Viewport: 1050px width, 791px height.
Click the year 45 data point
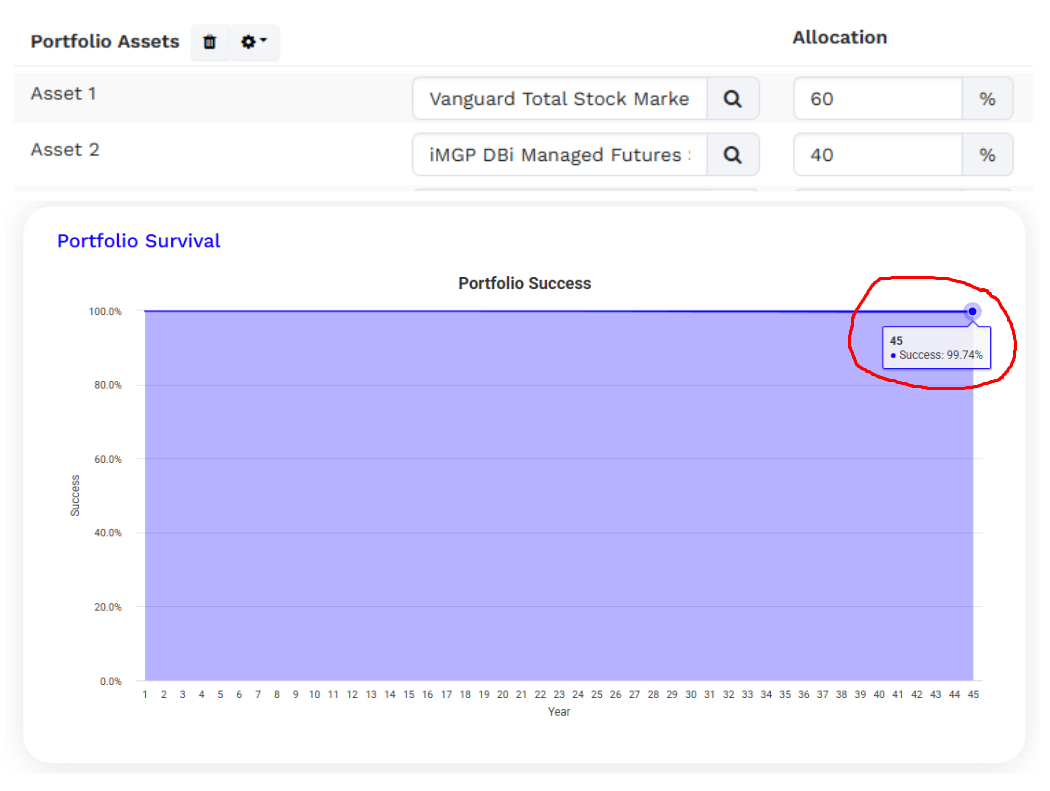(972, 311)
